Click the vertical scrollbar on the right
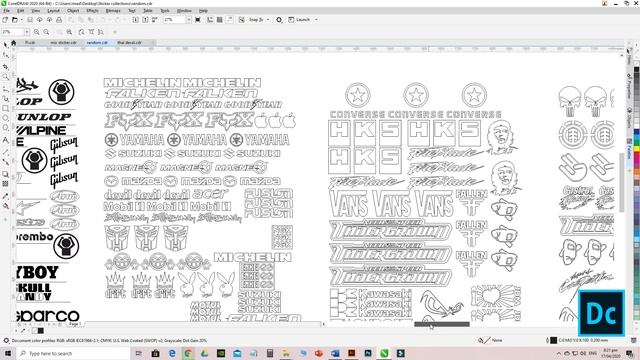640x360 pixels. [622, 184]
